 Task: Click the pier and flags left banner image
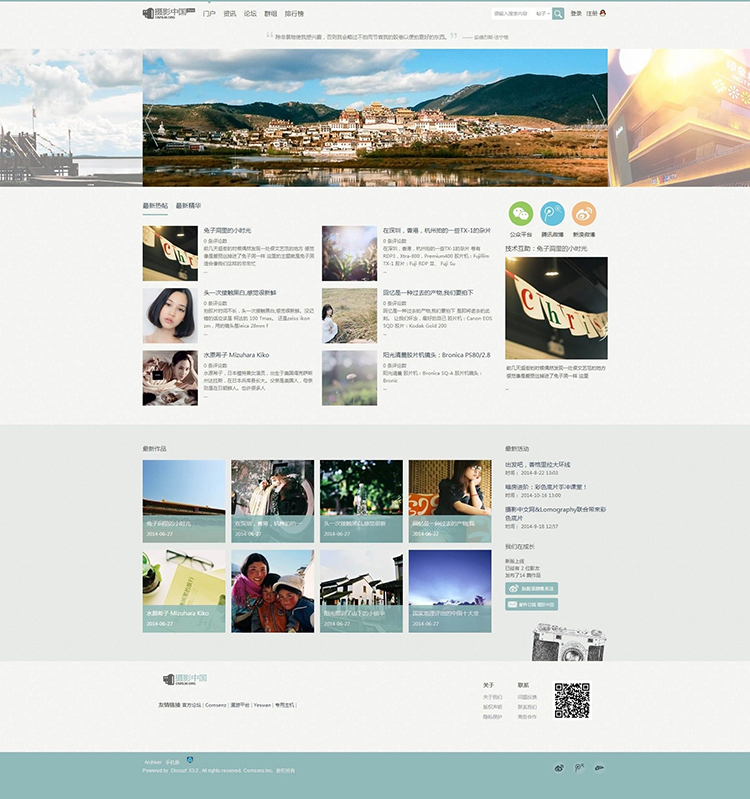[x=71, y=118]
